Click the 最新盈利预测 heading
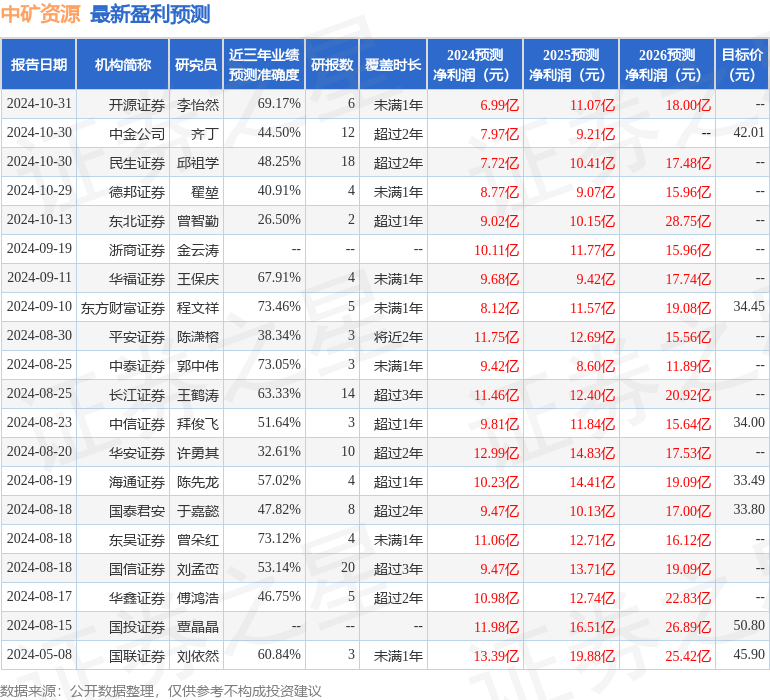Viewport: 770px width, 700px height. pyautogui.click(x=150, y=14)
